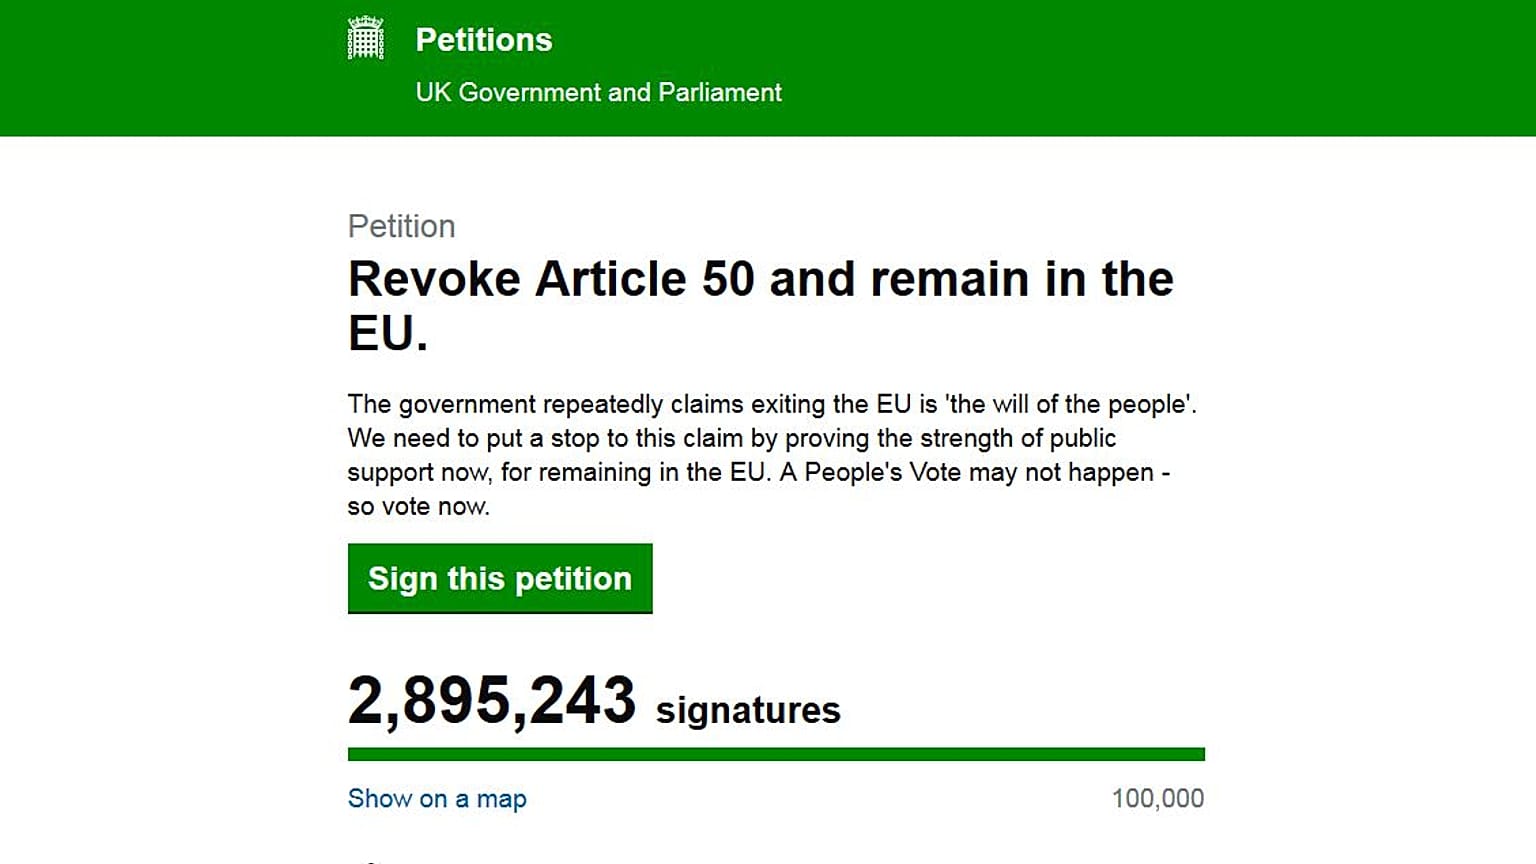Screen dimensions: 1536x864
Task: Click the line starting We need to put
Action: (731, 438)
